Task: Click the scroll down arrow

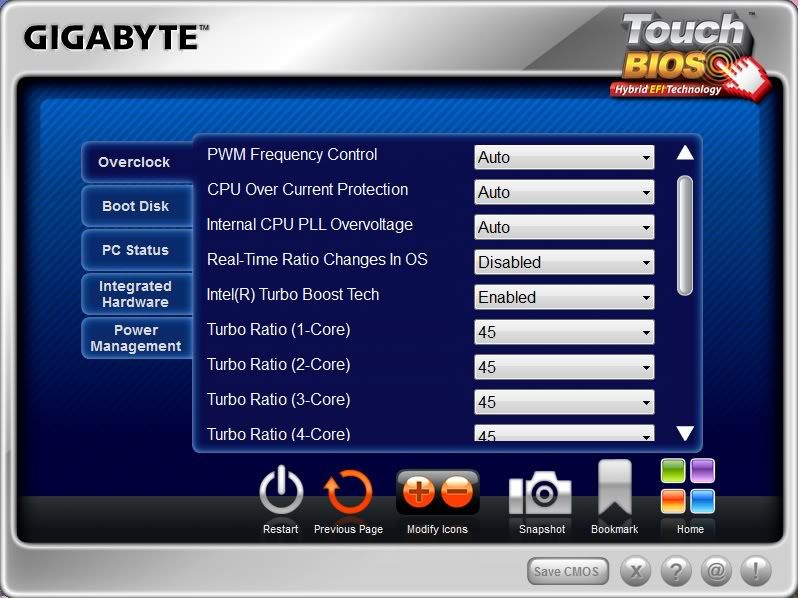Action: 685,433
